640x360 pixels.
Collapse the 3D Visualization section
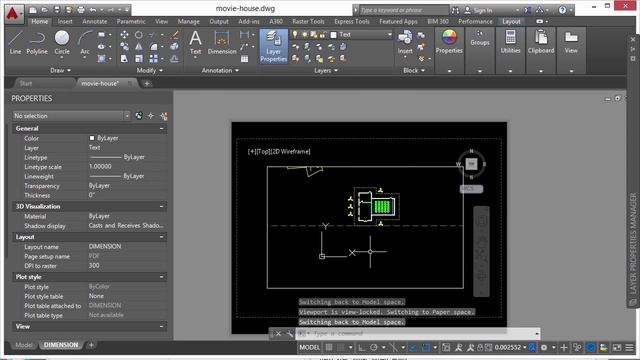coord(162,207)
